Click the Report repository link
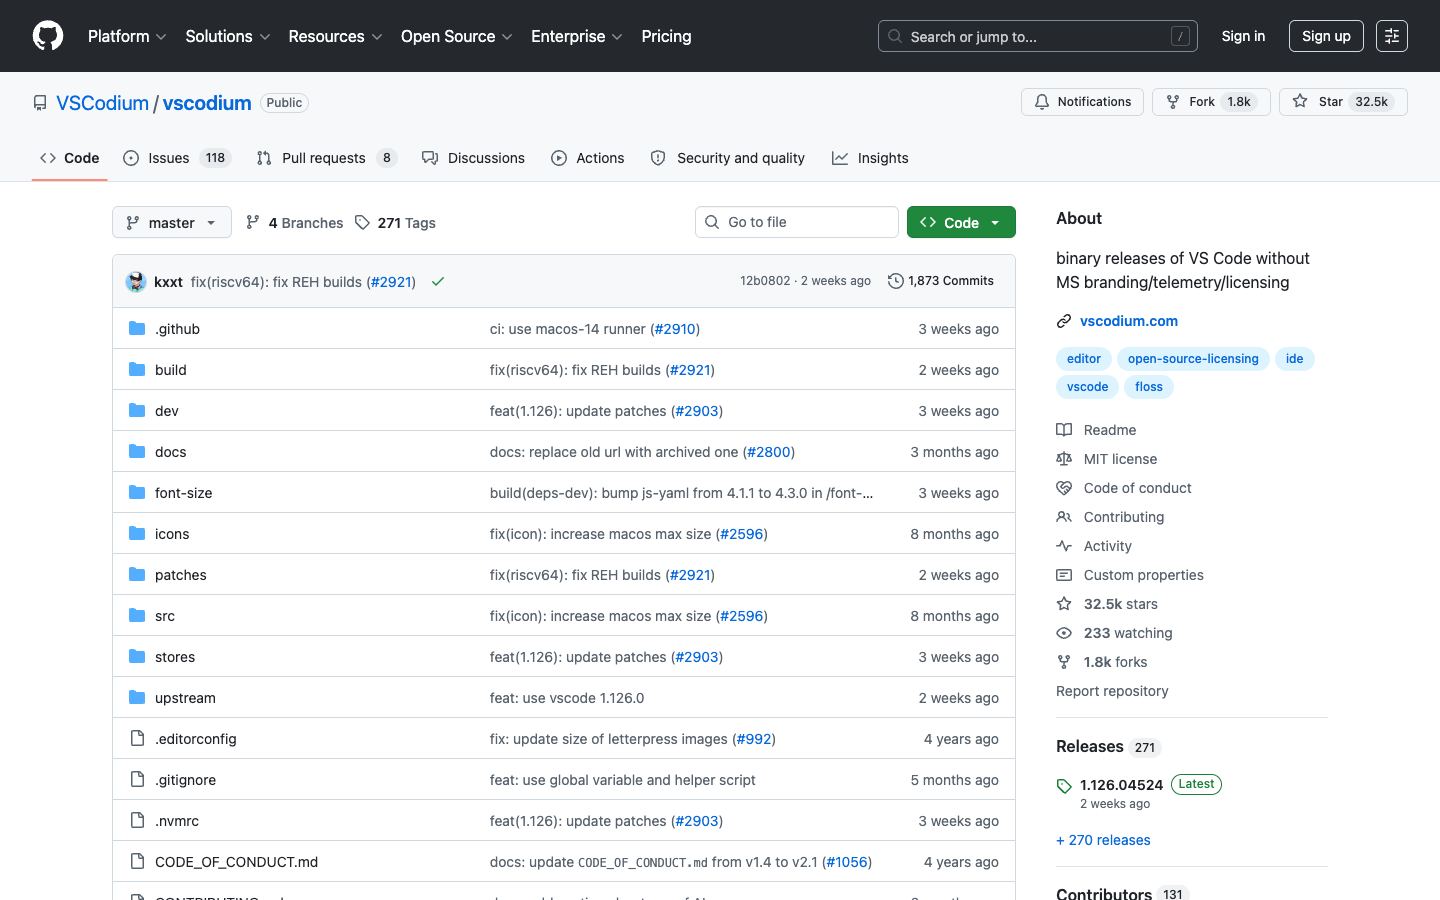The image size is (1440, 900). 1112,691
